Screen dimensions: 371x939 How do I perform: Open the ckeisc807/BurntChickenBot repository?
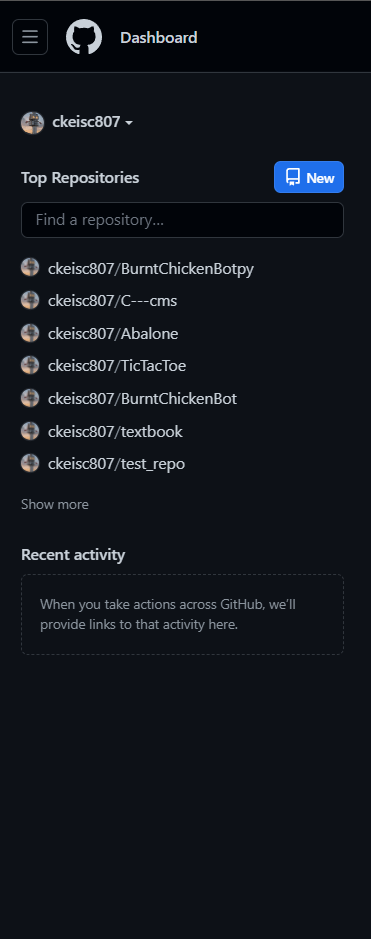coord(142,399)
